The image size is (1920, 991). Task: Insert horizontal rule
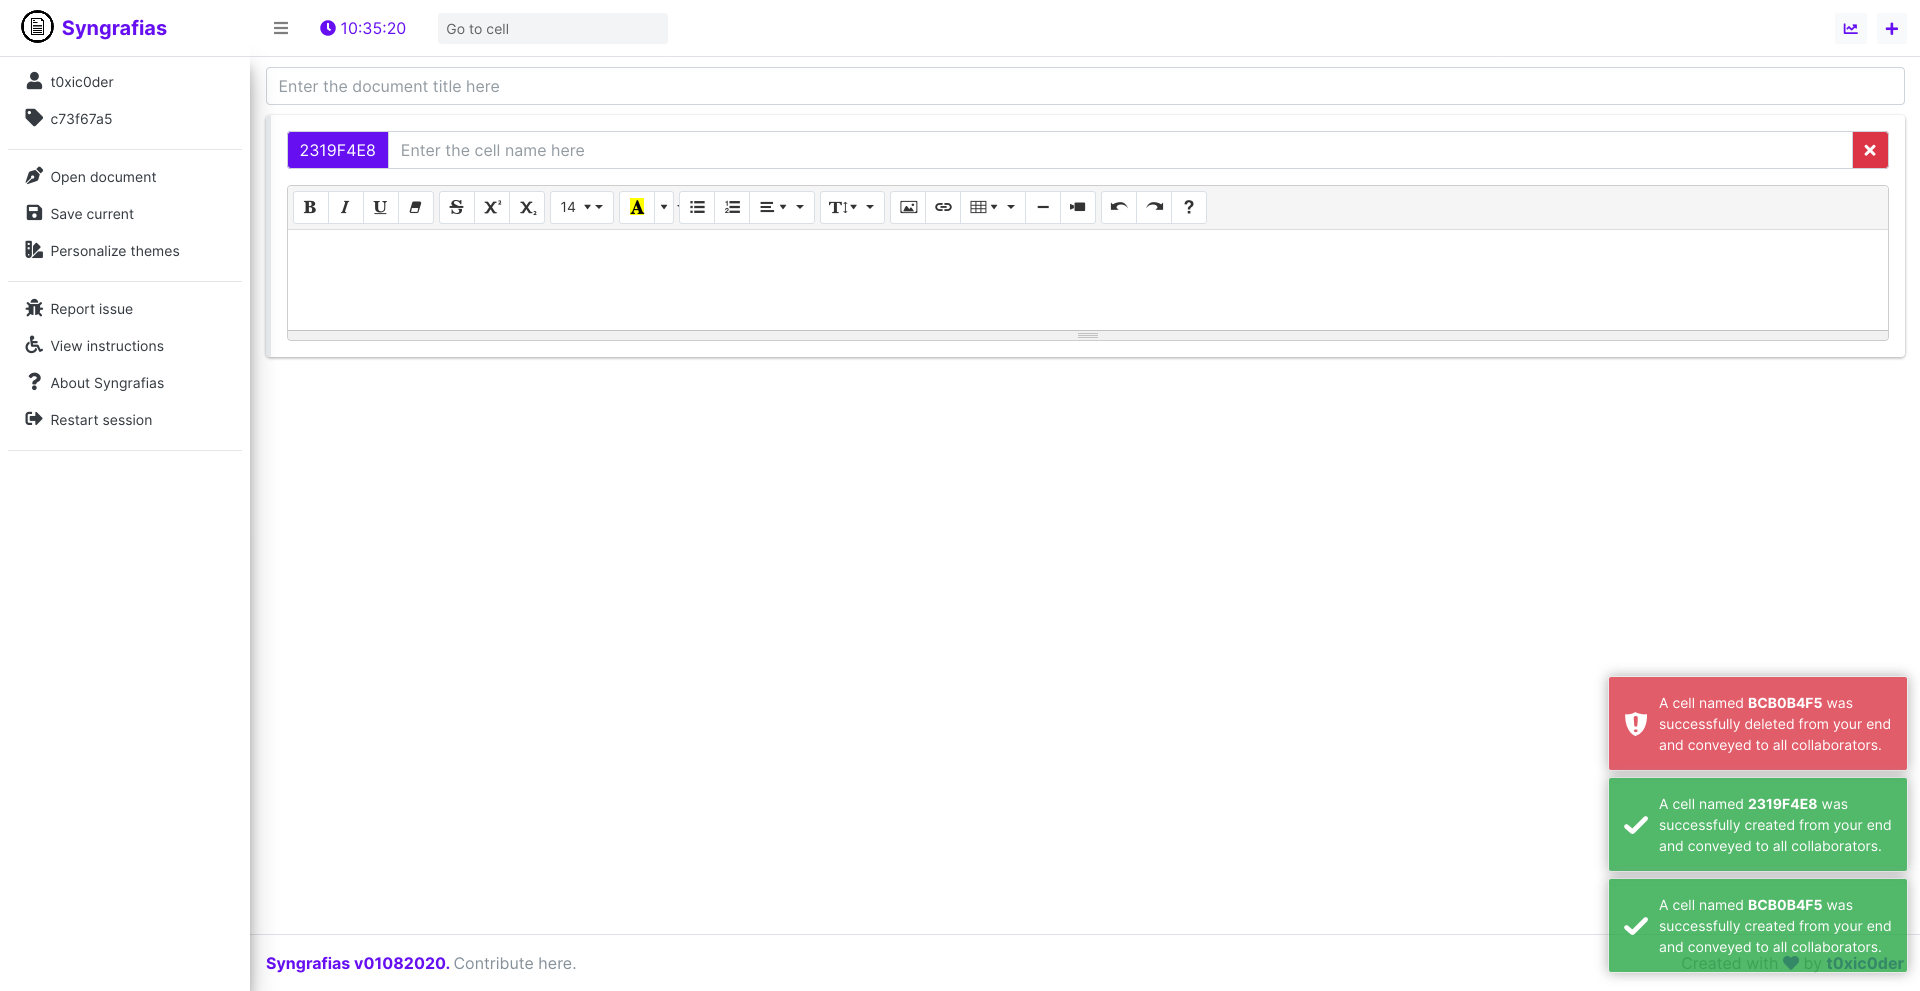tap(1043, 207)
